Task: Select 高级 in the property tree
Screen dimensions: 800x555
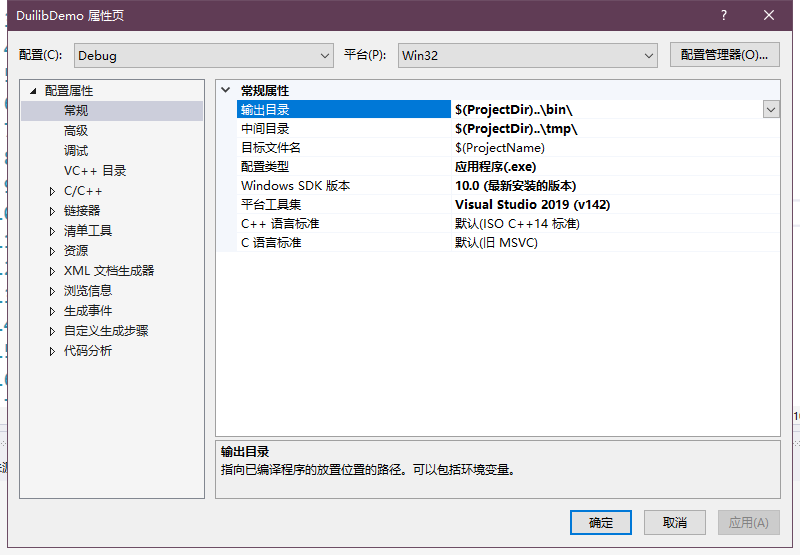Action: point(76,131)
